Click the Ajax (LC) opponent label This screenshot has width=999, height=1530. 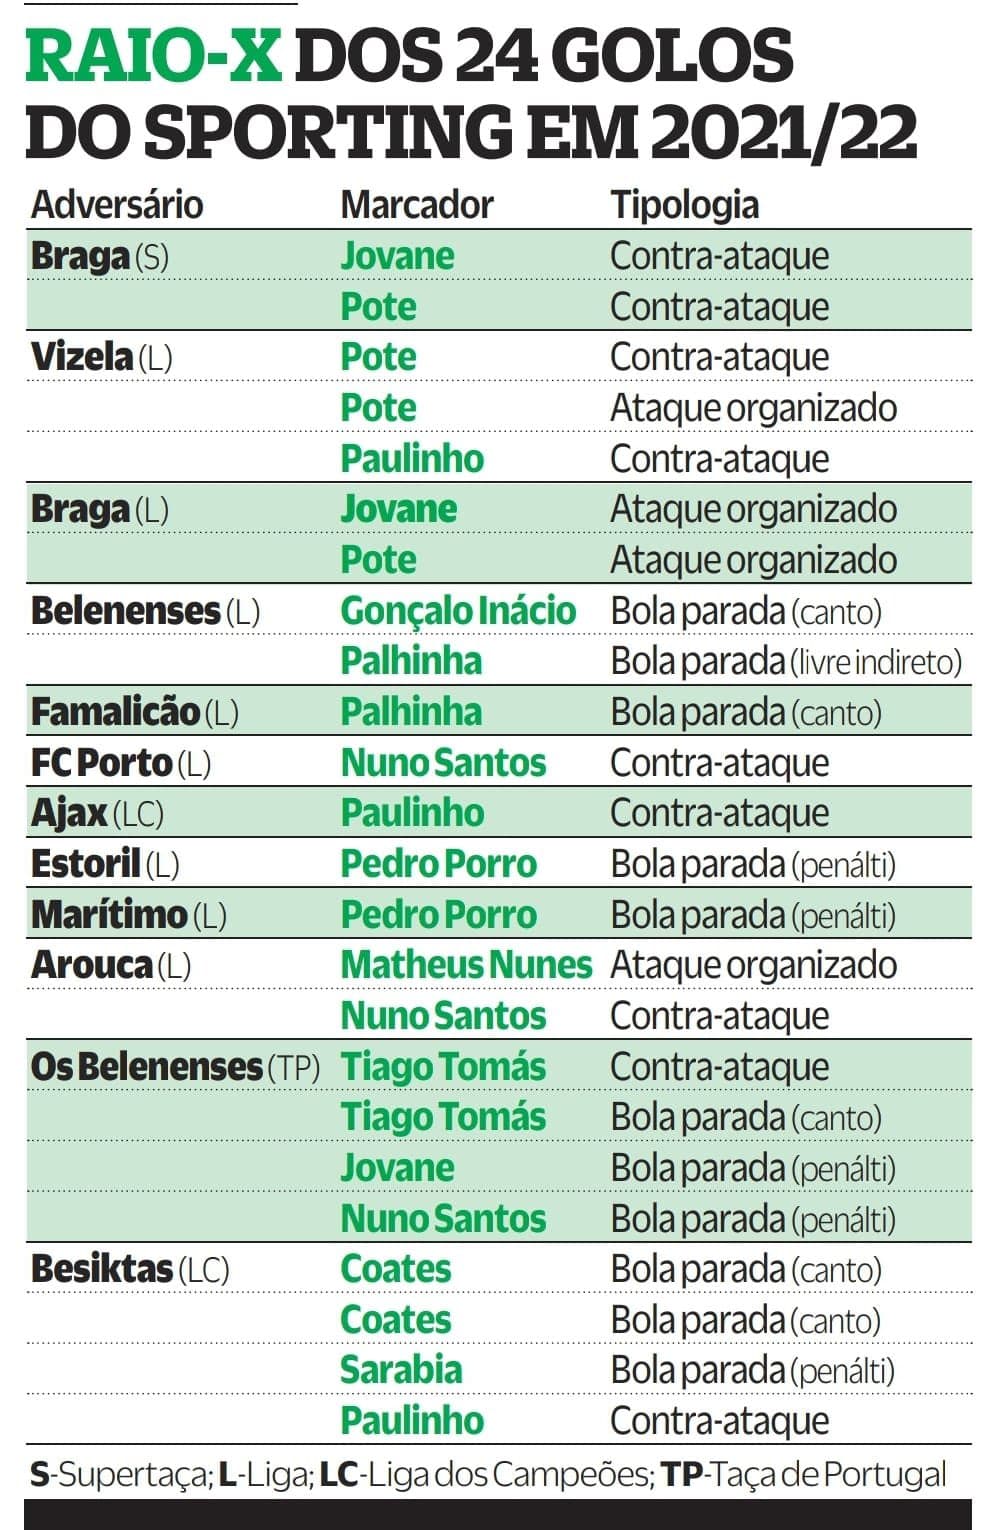[97, 814]
